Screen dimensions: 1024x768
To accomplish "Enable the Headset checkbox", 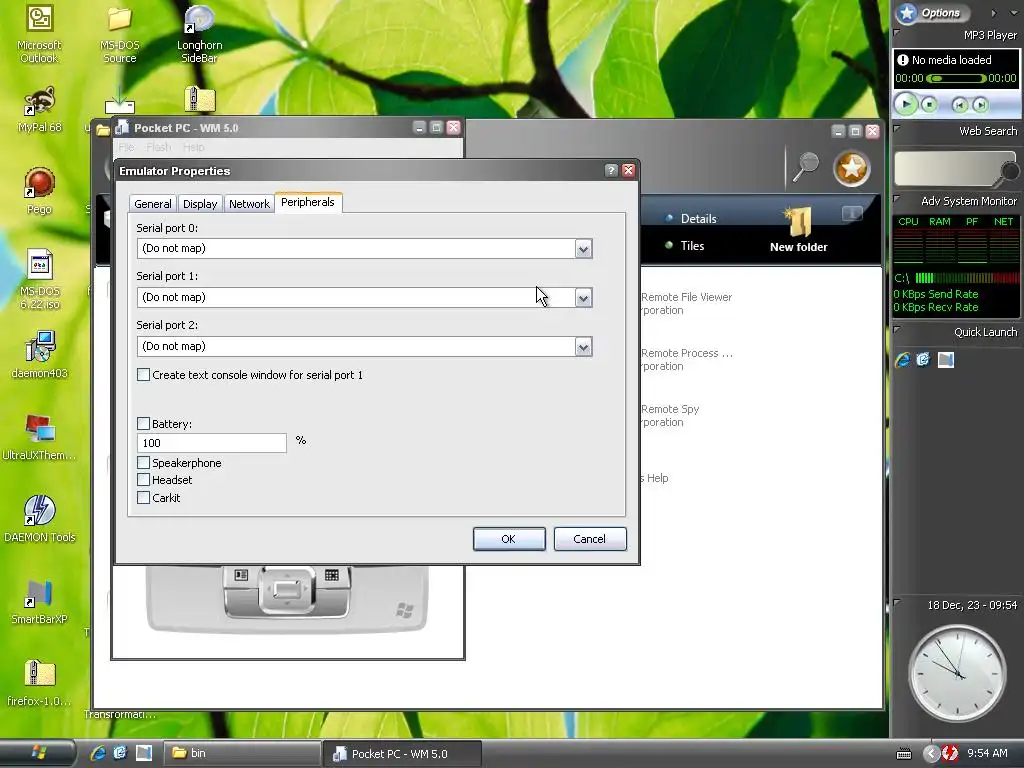I will coord(144,479).
